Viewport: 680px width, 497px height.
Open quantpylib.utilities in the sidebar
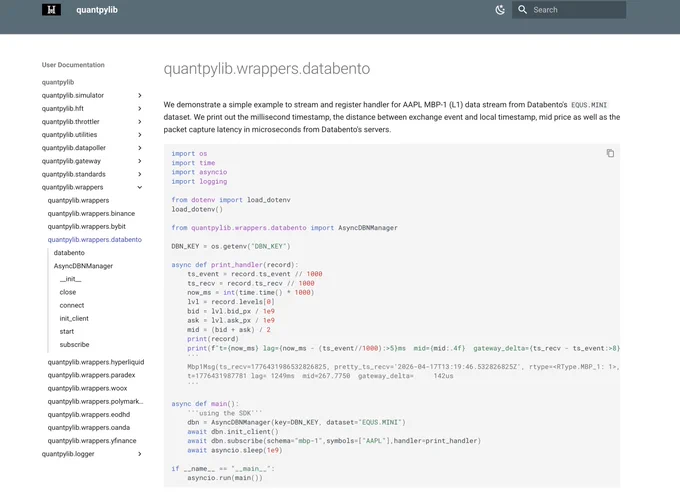[69, 135]
